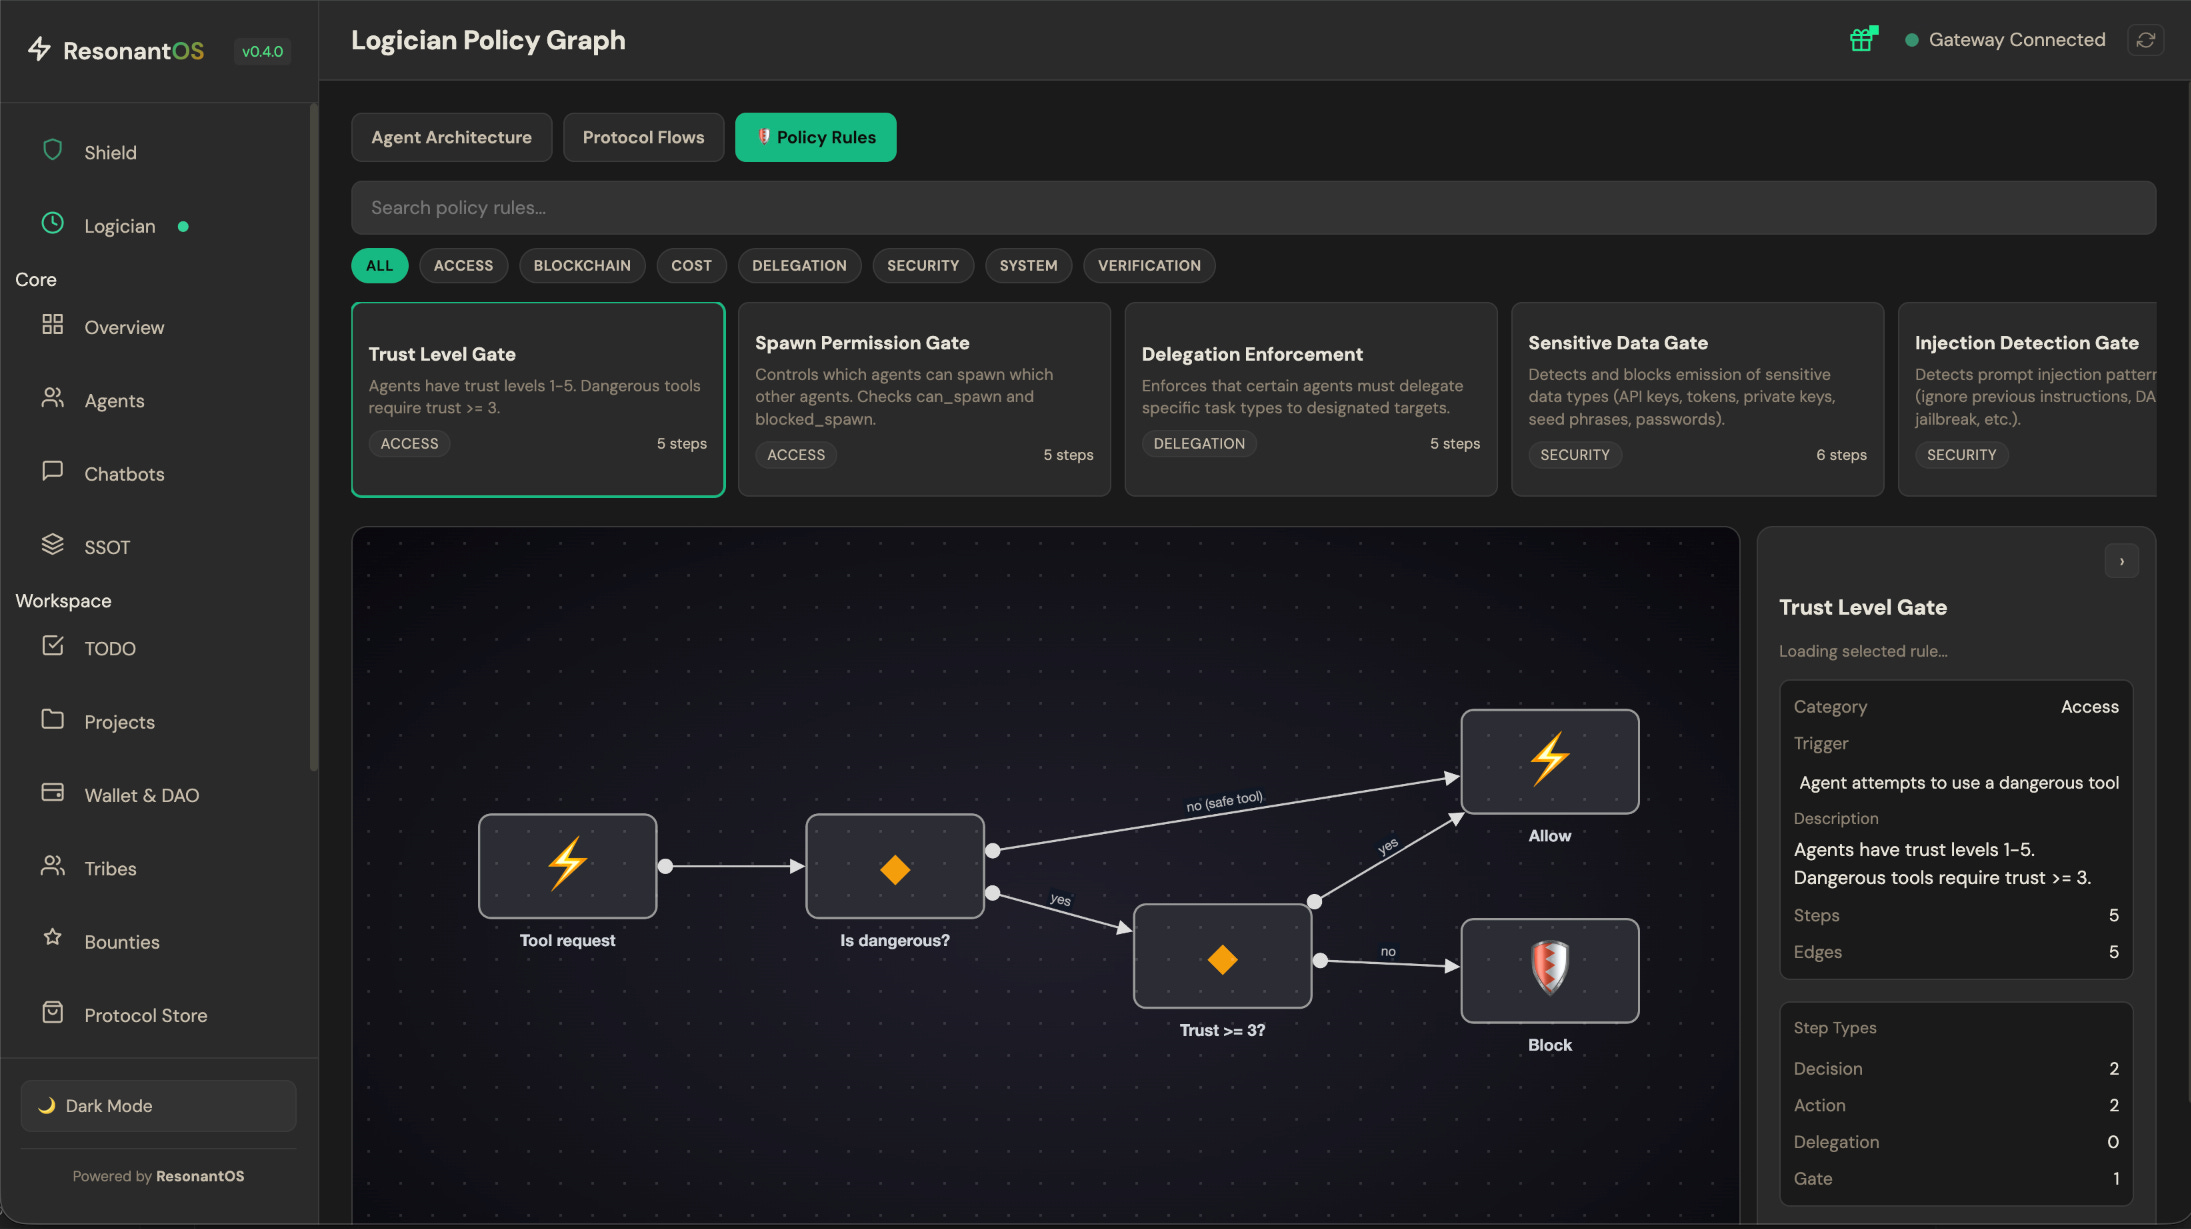
Task: Open Protocol Store in sidebar
Action: click(x=145, y=1015)
